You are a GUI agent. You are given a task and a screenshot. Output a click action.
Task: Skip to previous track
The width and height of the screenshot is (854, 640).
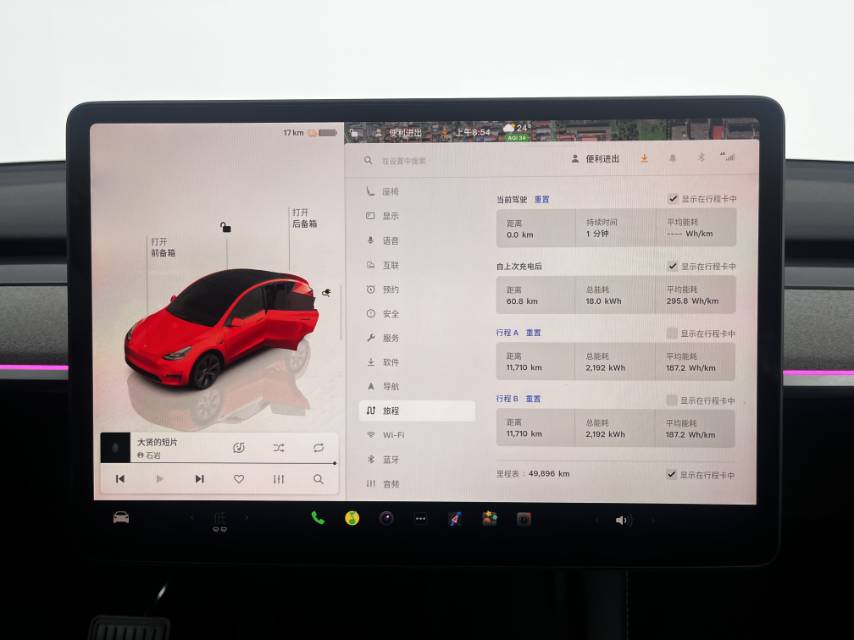[120, 479]
